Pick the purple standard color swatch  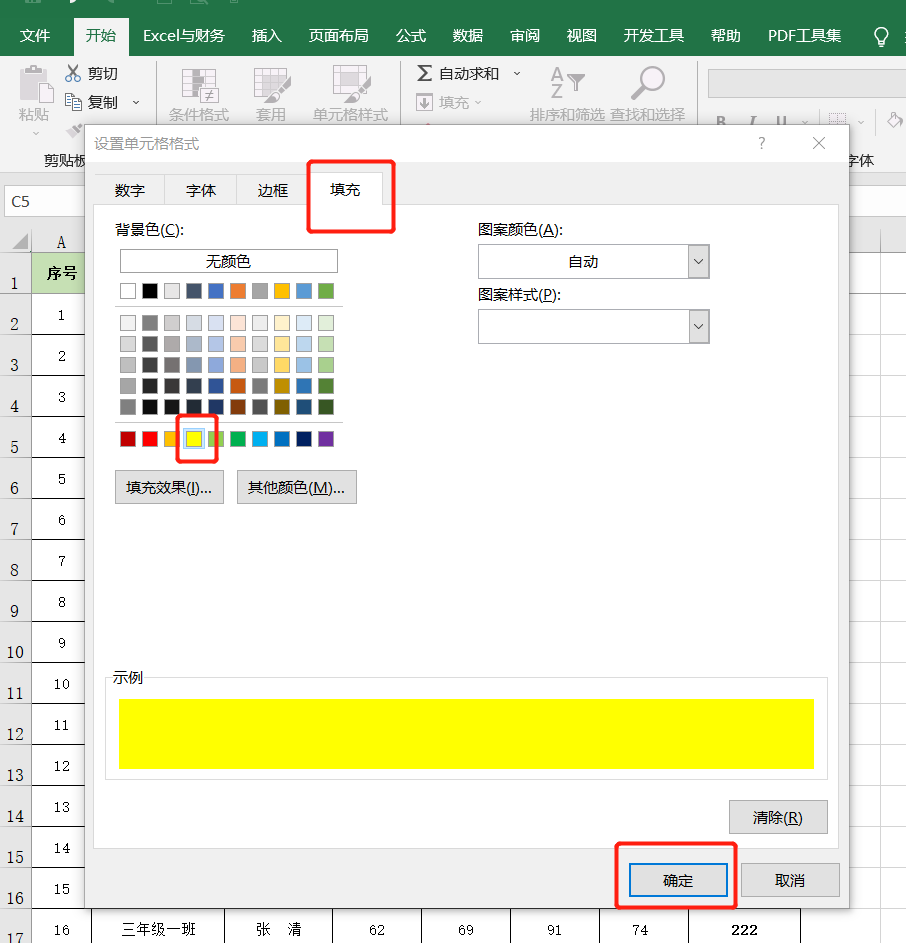click(326, 439)
